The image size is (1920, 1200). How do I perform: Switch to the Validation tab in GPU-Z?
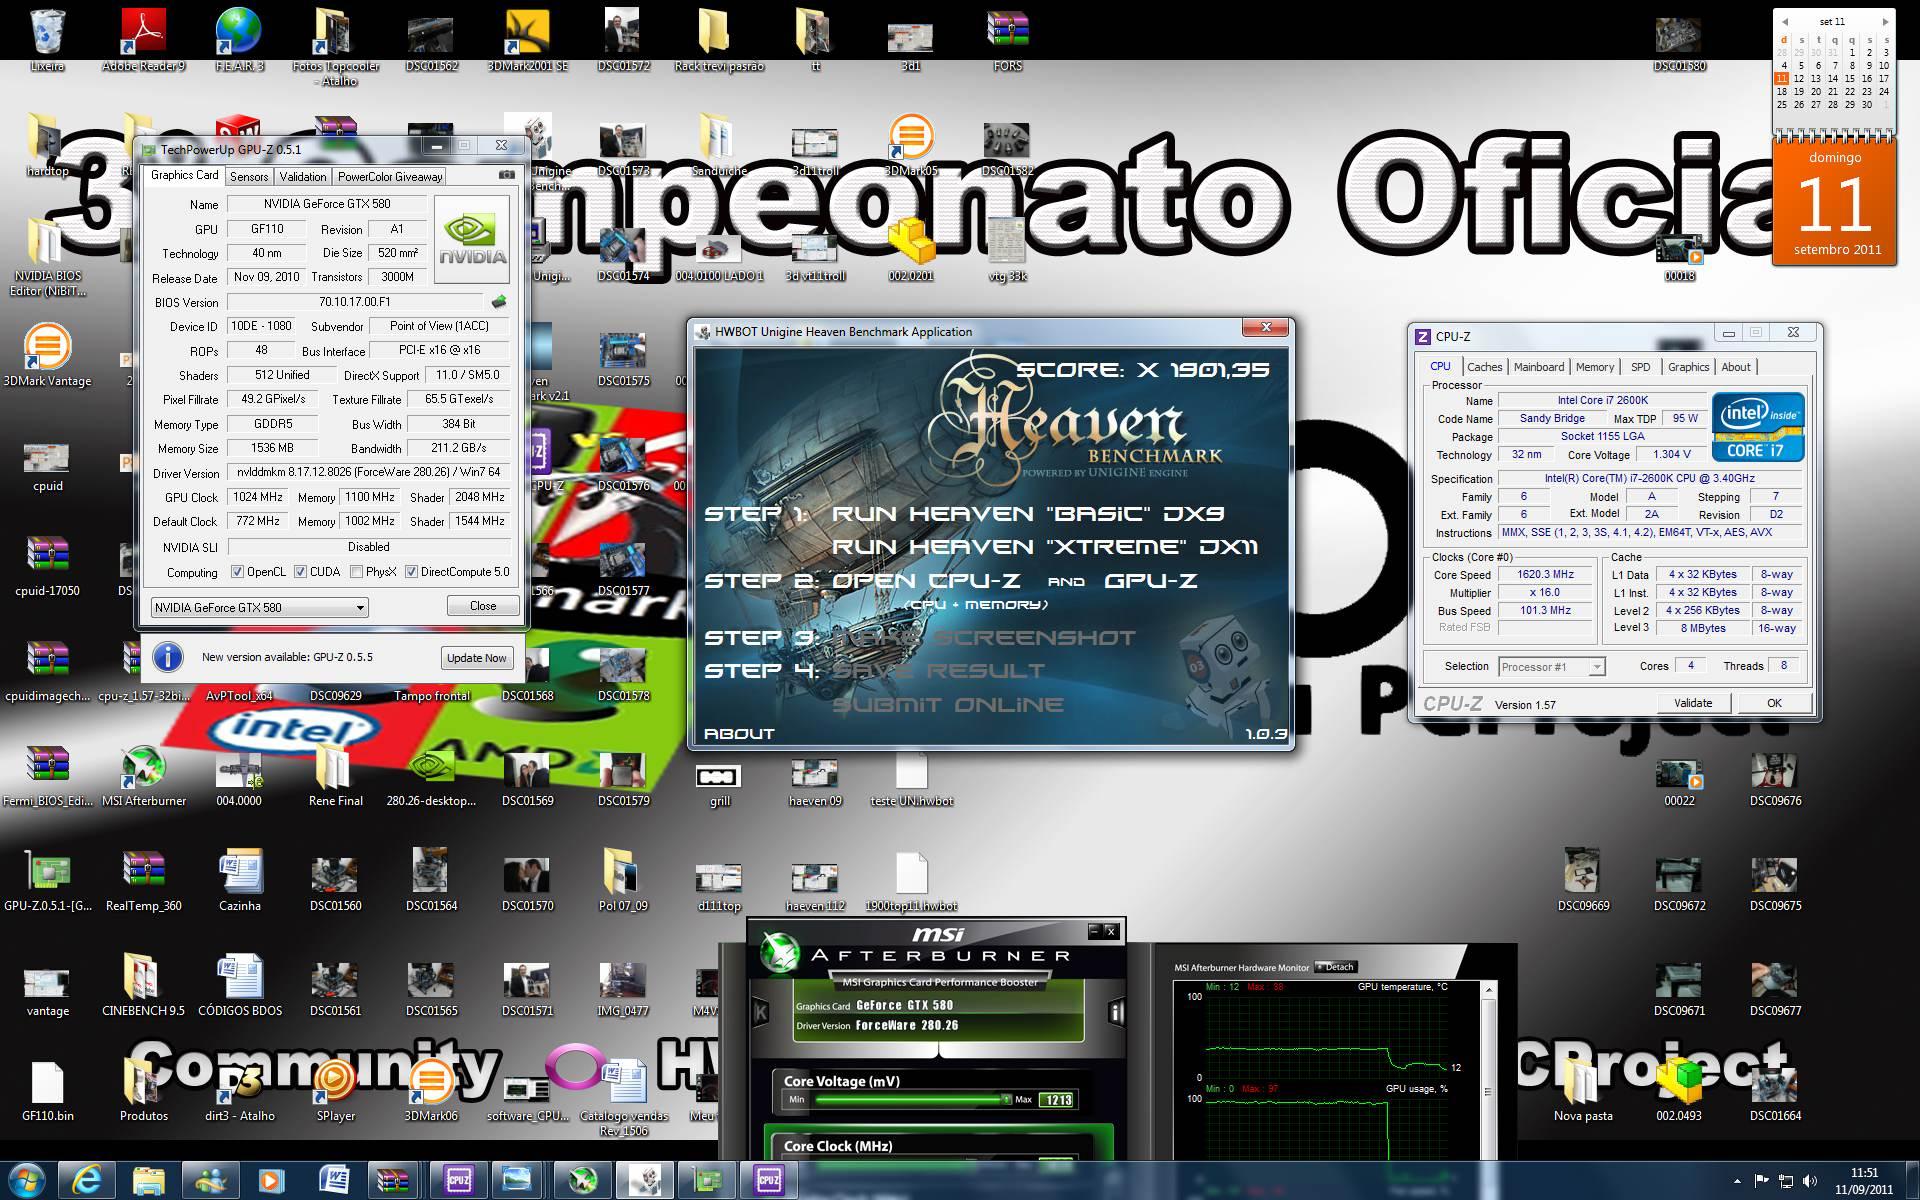tap(303, 176)
